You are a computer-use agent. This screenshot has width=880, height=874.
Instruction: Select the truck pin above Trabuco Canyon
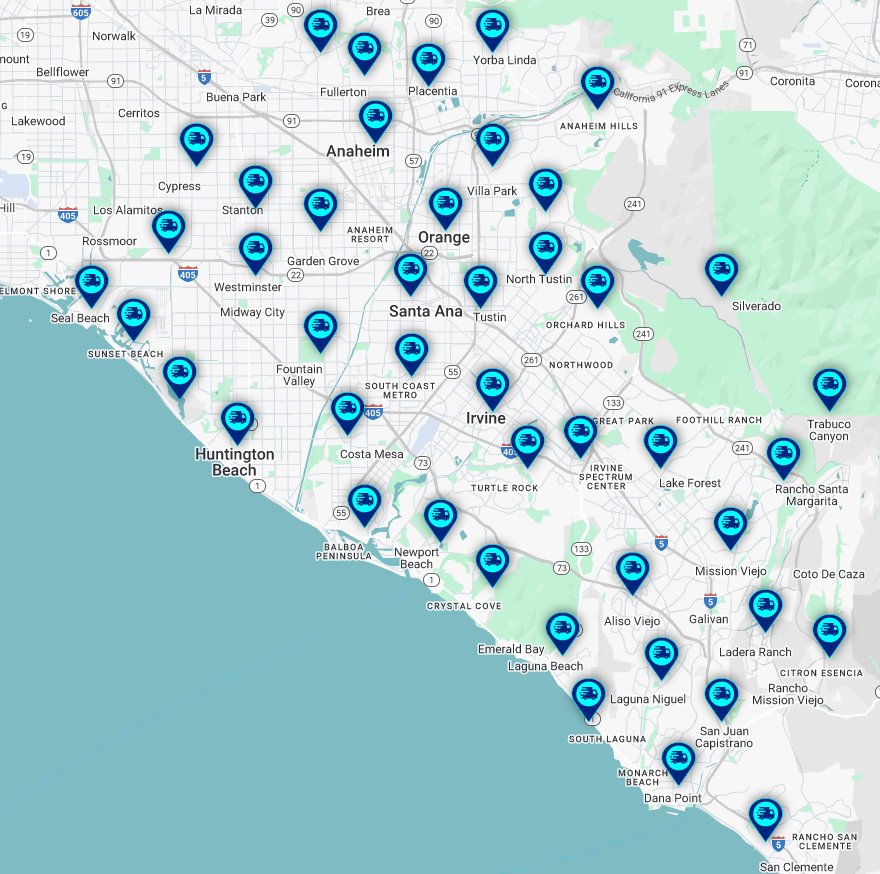829,386
